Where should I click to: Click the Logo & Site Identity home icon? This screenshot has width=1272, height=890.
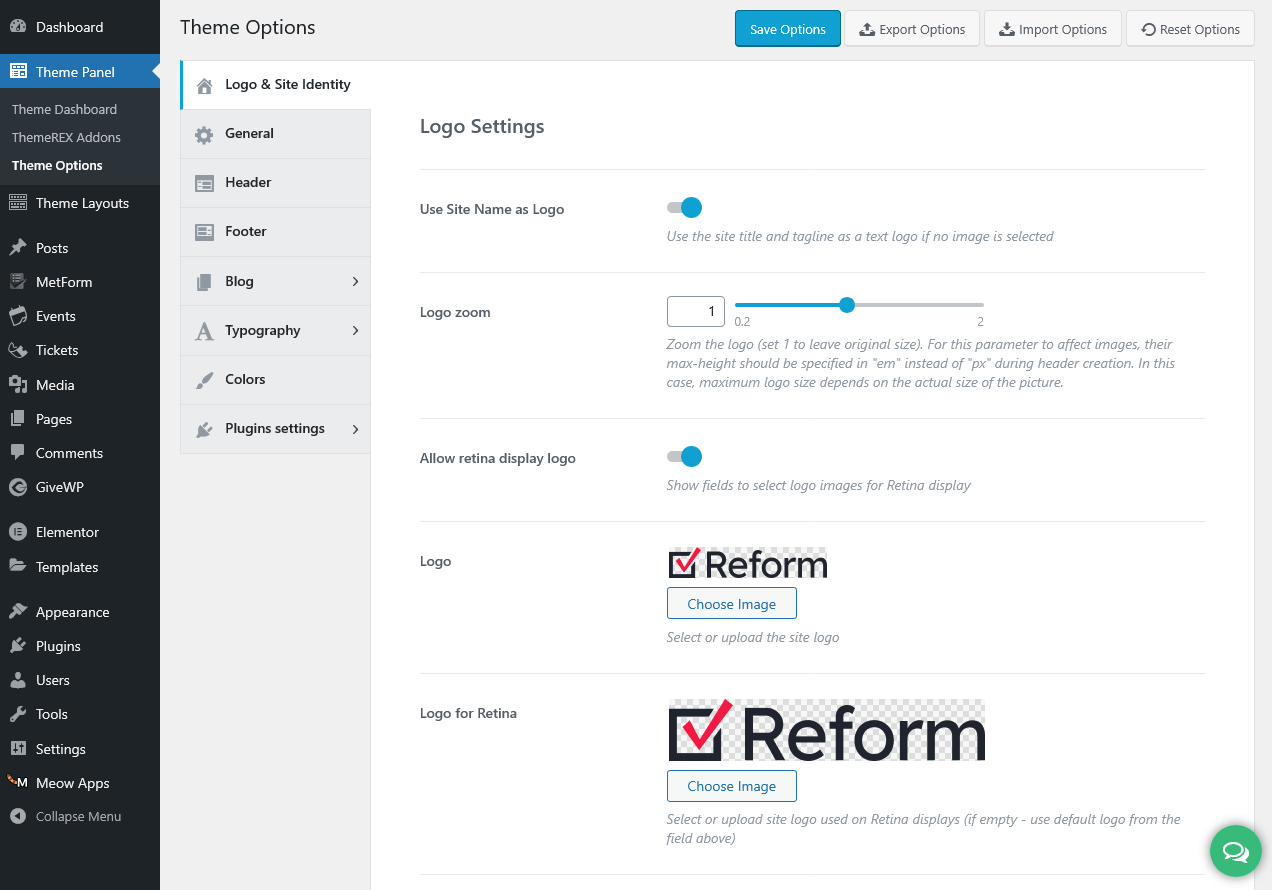point(205,85)
